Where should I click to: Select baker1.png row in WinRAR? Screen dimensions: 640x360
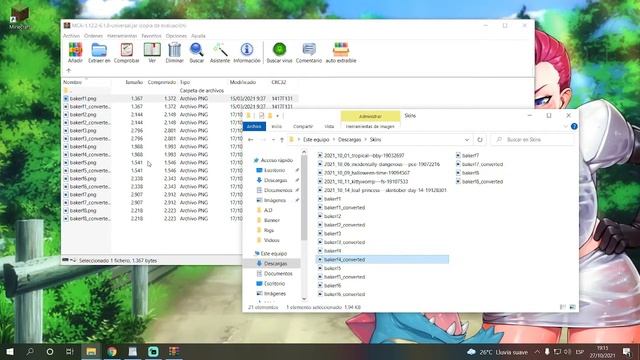tap(180, 98)
